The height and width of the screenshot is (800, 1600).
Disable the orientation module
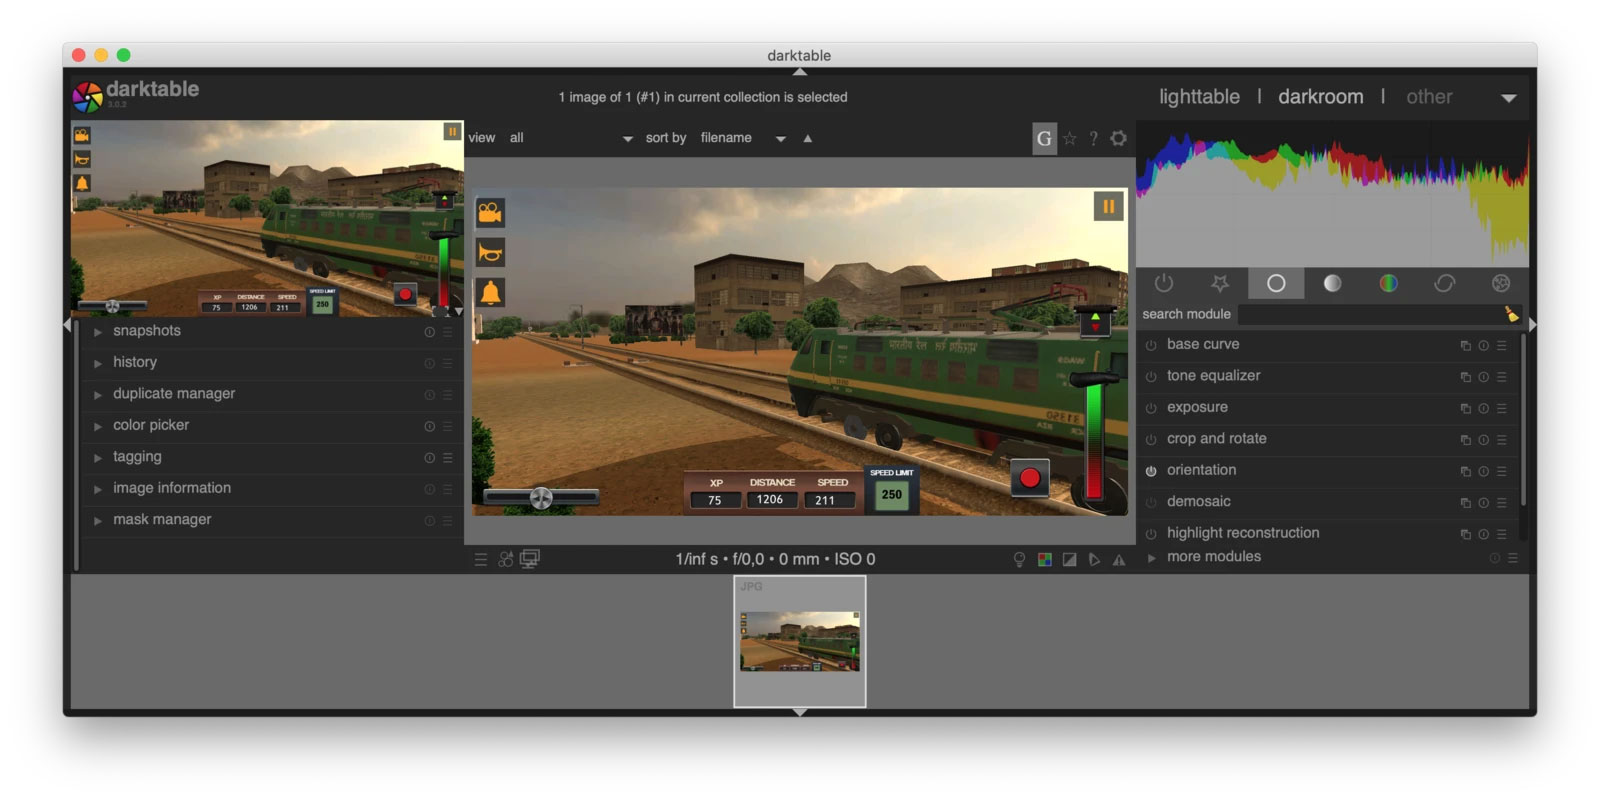1151,471
